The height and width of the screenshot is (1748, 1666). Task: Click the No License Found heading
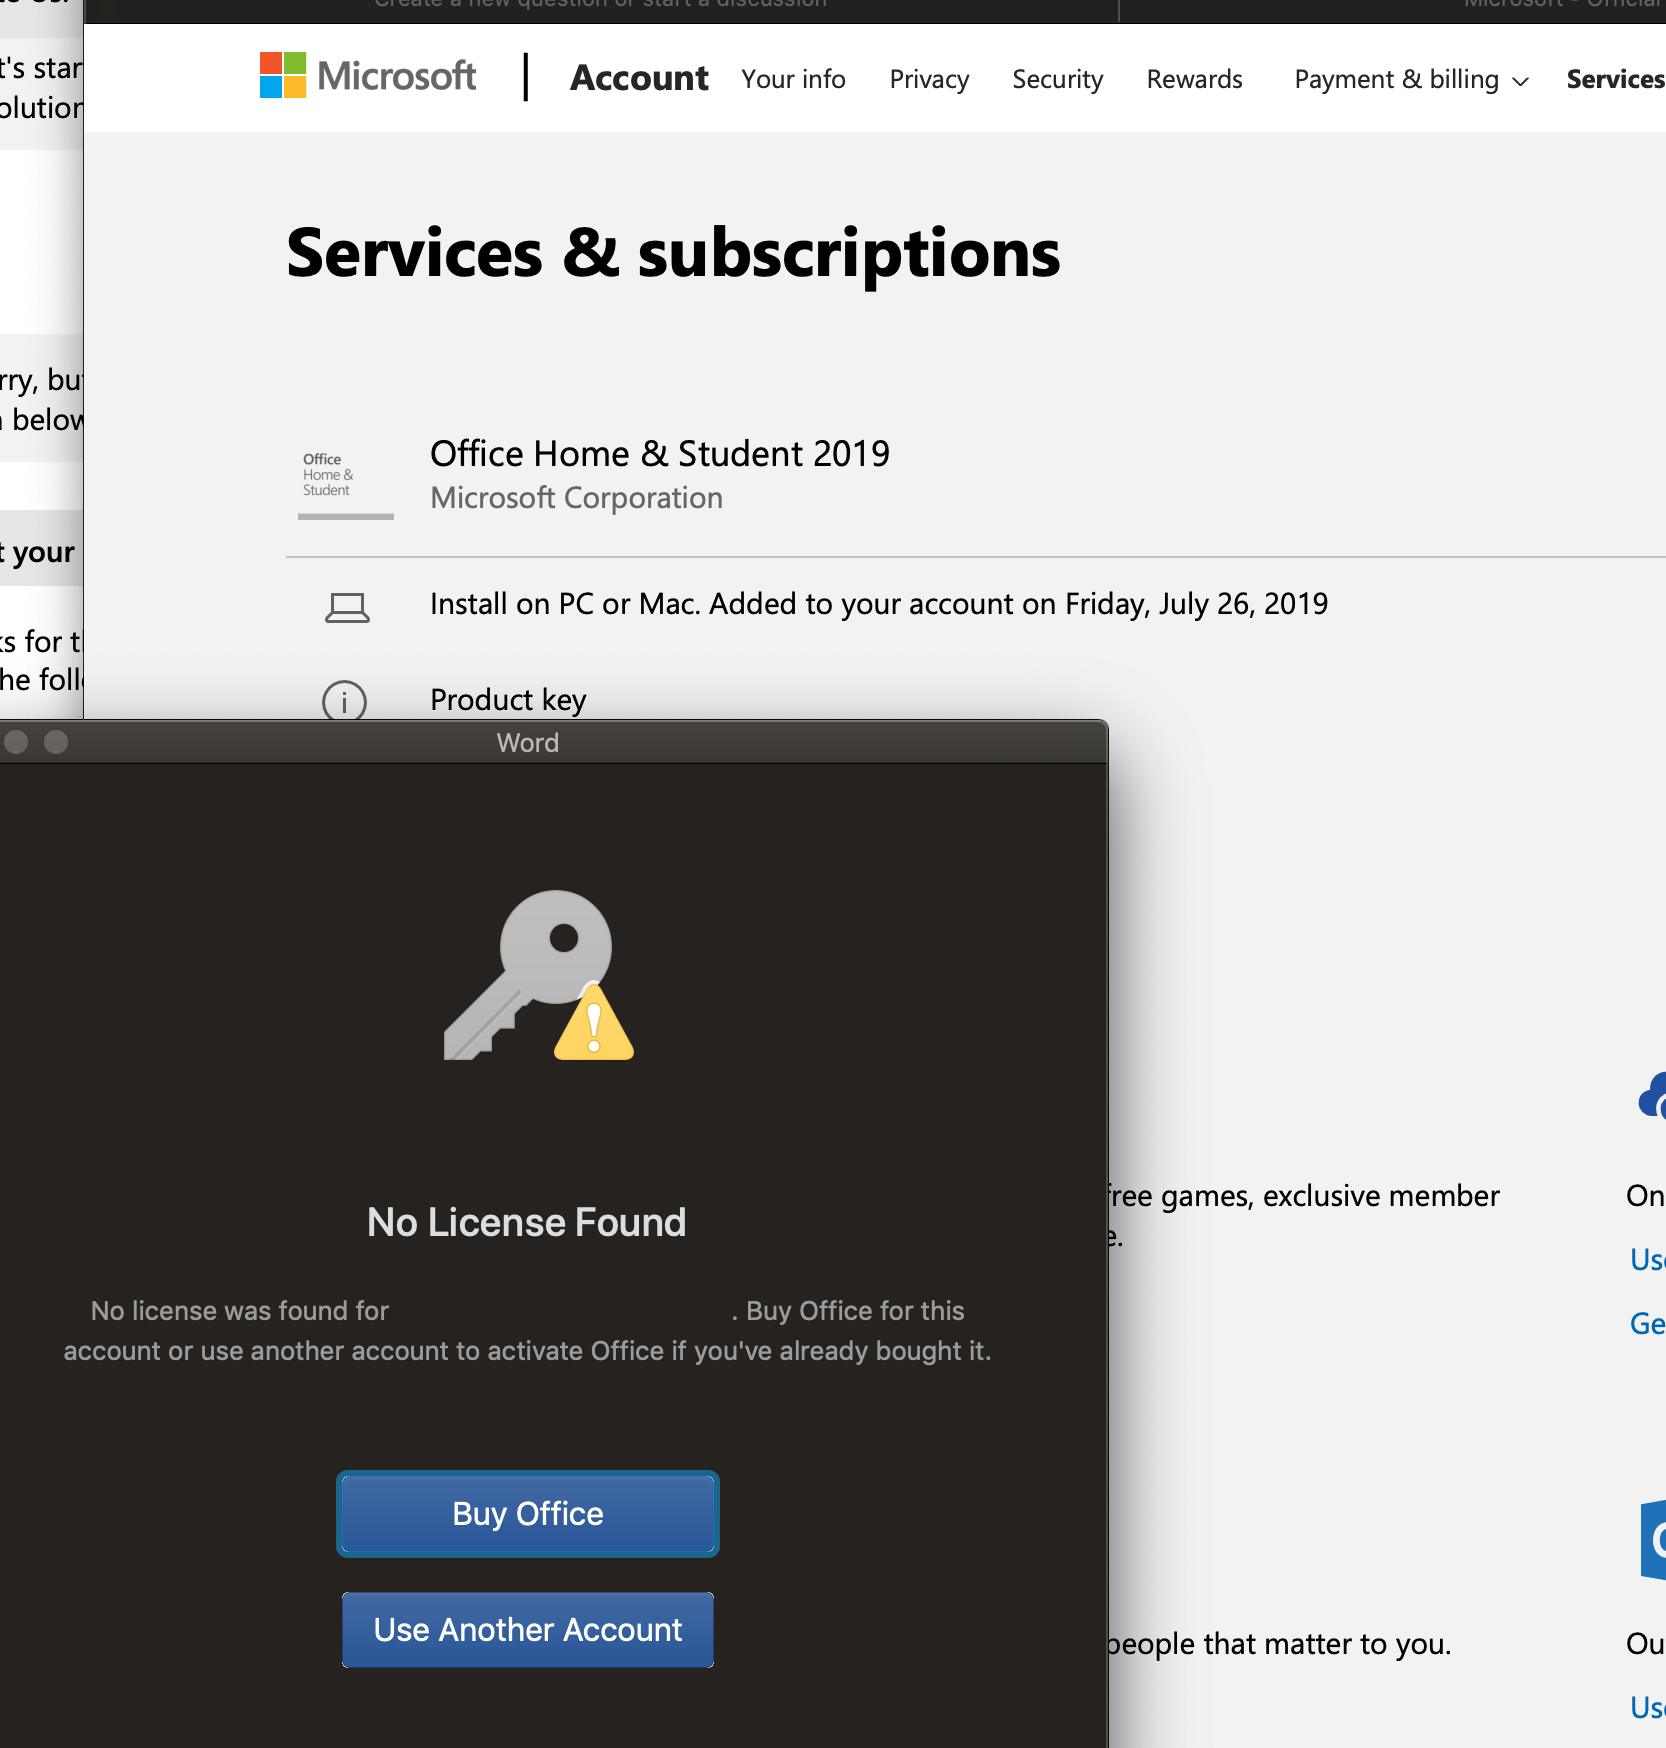pos(527,1222)
